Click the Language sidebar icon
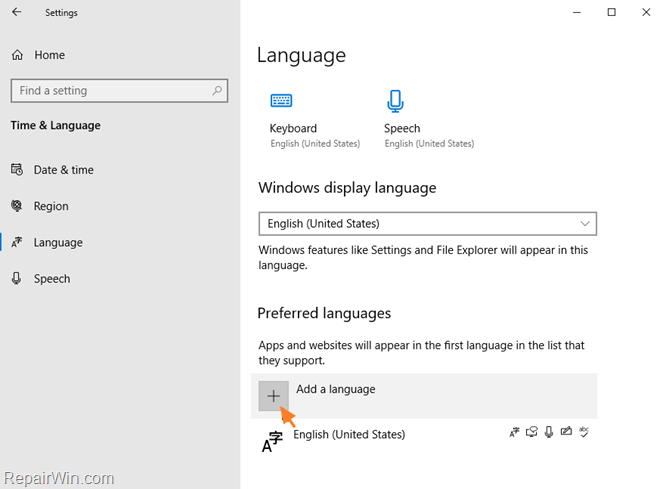The height and width of the screenshot is (489, 660). pos(17,242)
